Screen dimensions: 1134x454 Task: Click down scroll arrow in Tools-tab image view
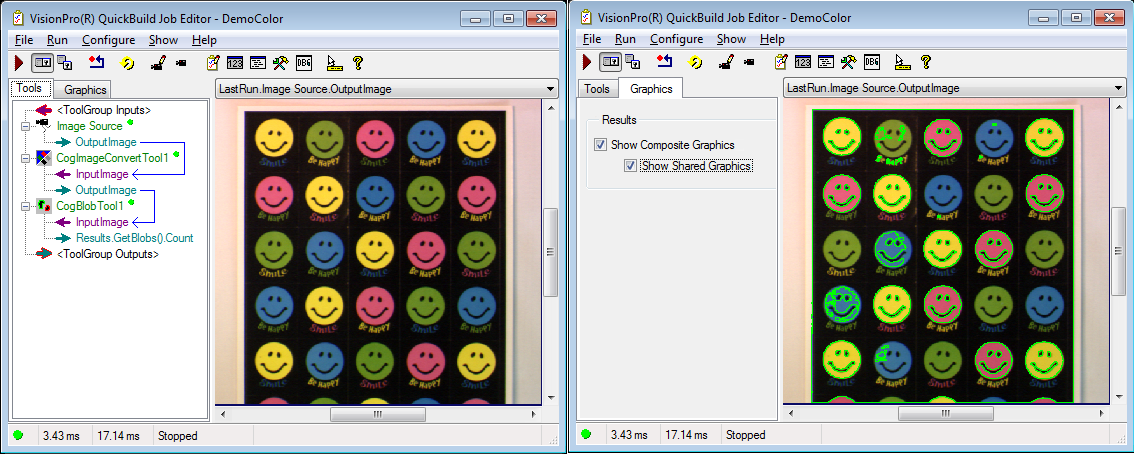point(550,398)
